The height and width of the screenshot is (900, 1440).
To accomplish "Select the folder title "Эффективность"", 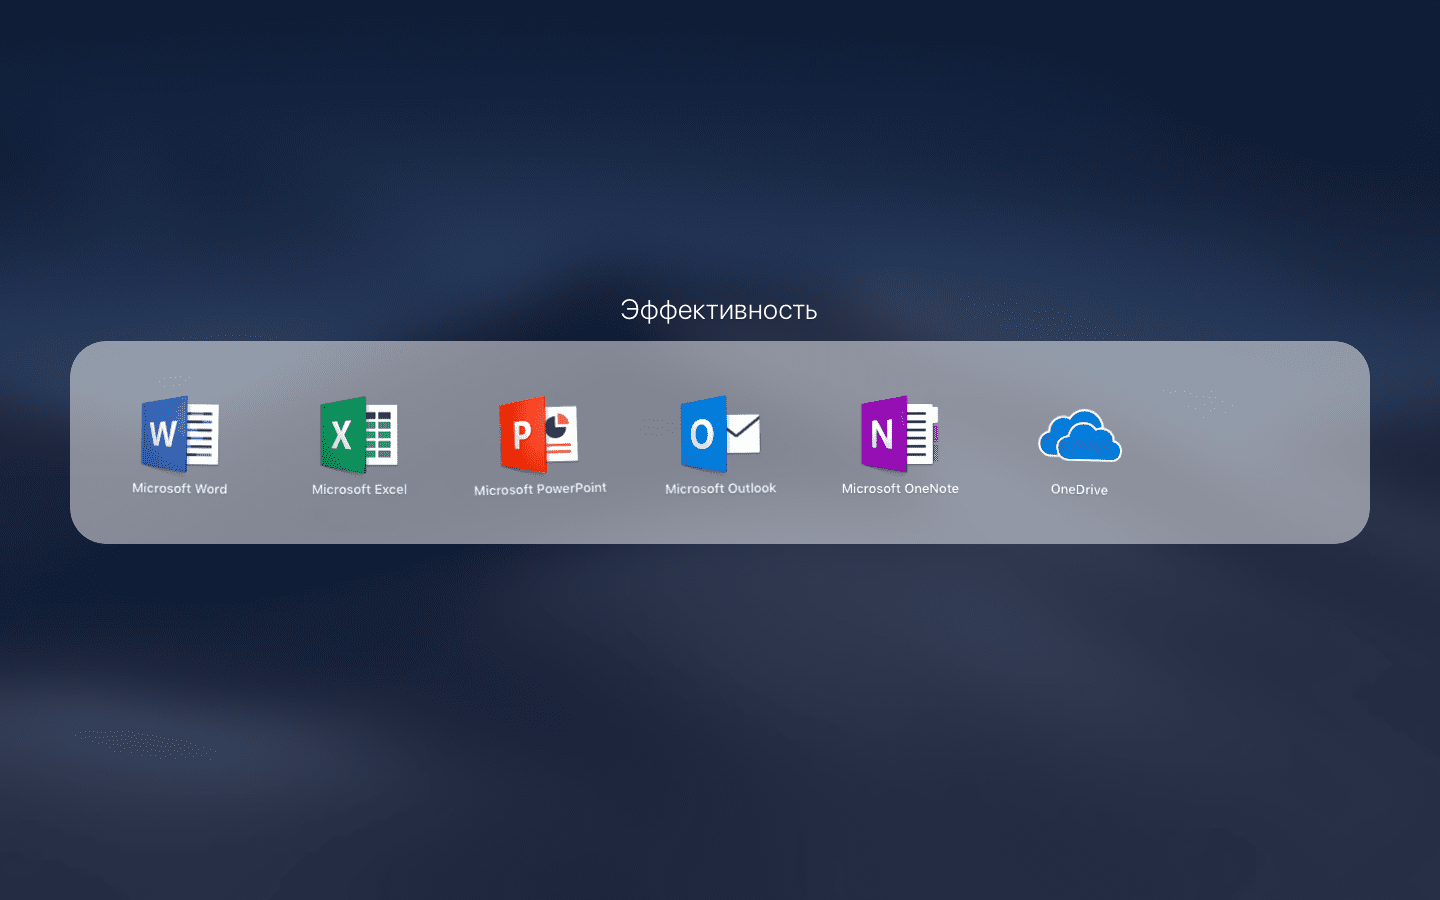I will (x=719, y=310).
